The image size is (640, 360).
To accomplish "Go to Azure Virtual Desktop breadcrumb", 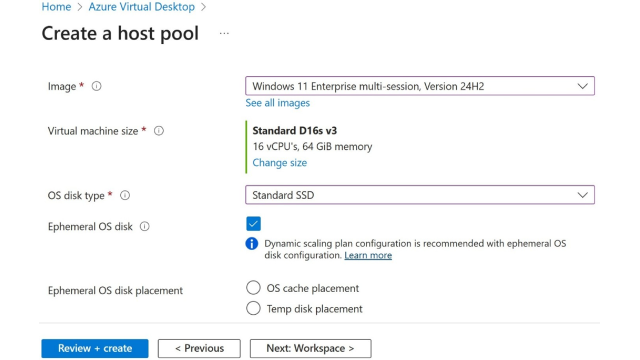I will click(x=142, y=7).
